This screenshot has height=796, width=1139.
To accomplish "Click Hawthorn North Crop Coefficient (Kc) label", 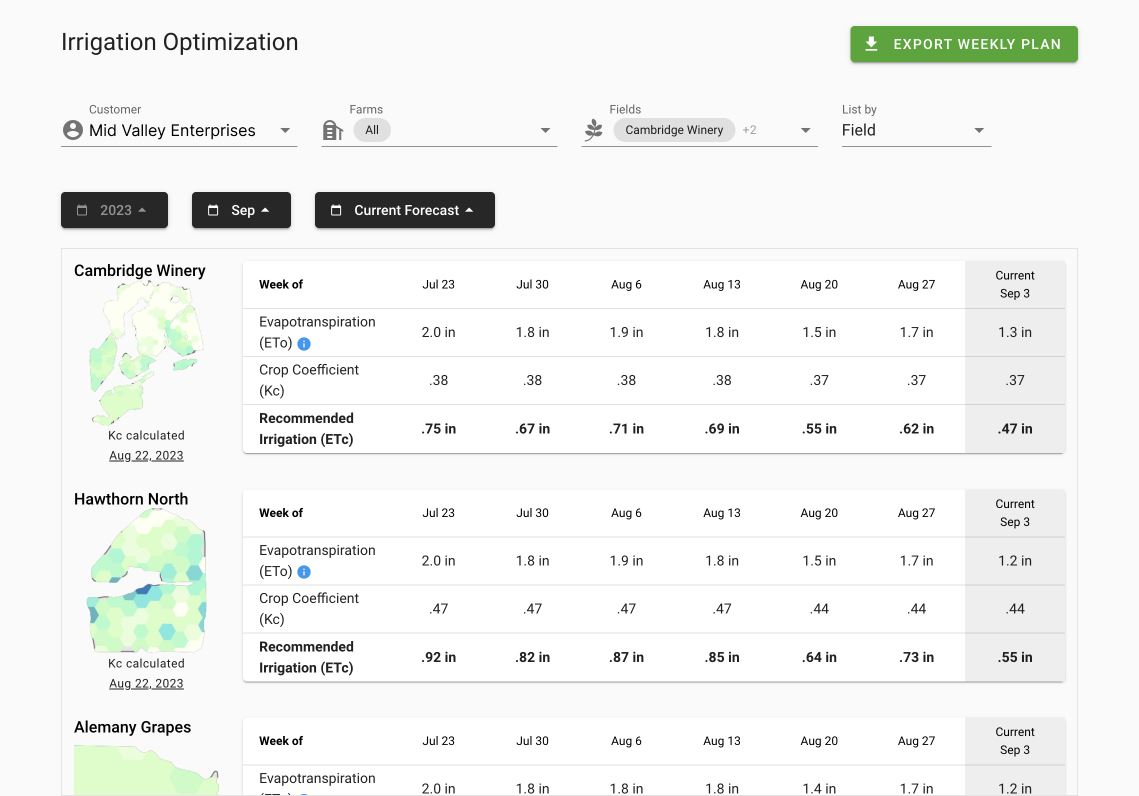I will pos(309,609).
